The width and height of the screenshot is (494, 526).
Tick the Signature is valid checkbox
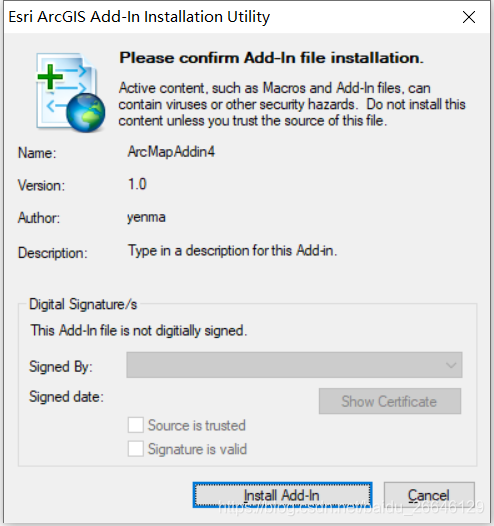[136, 449]
